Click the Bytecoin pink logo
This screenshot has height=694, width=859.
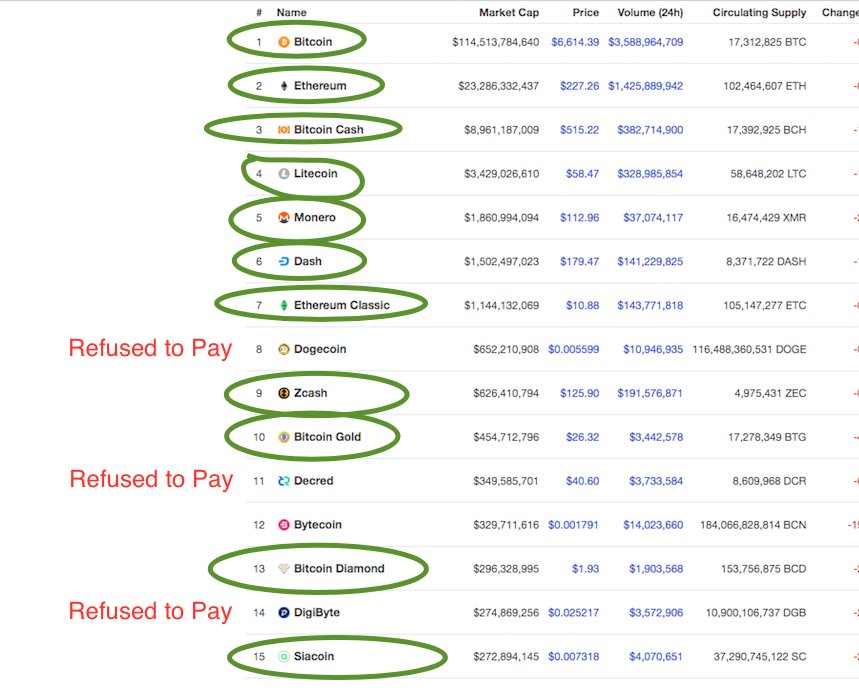click(284, 524)
